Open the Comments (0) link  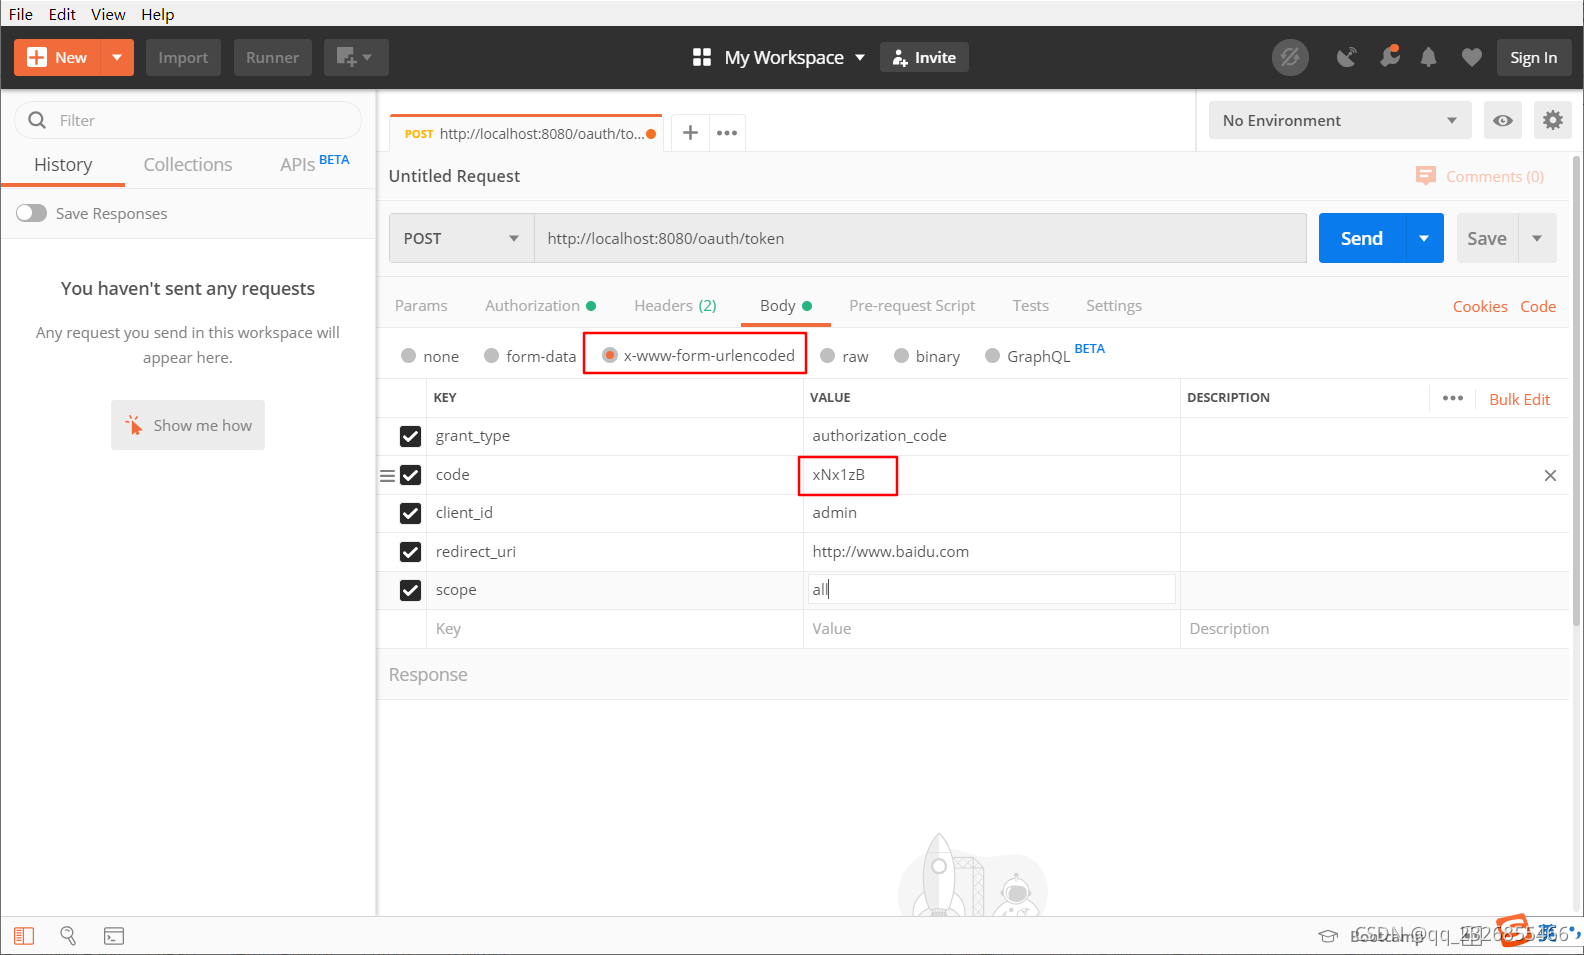click(x=1481, y=176)
